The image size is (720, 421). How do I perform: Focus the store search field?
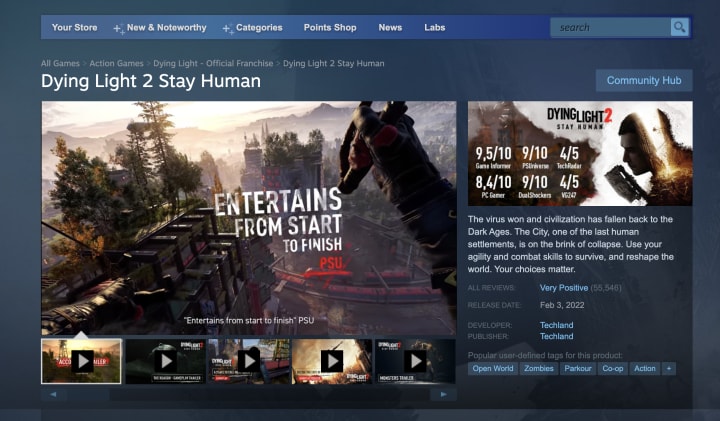610,28
